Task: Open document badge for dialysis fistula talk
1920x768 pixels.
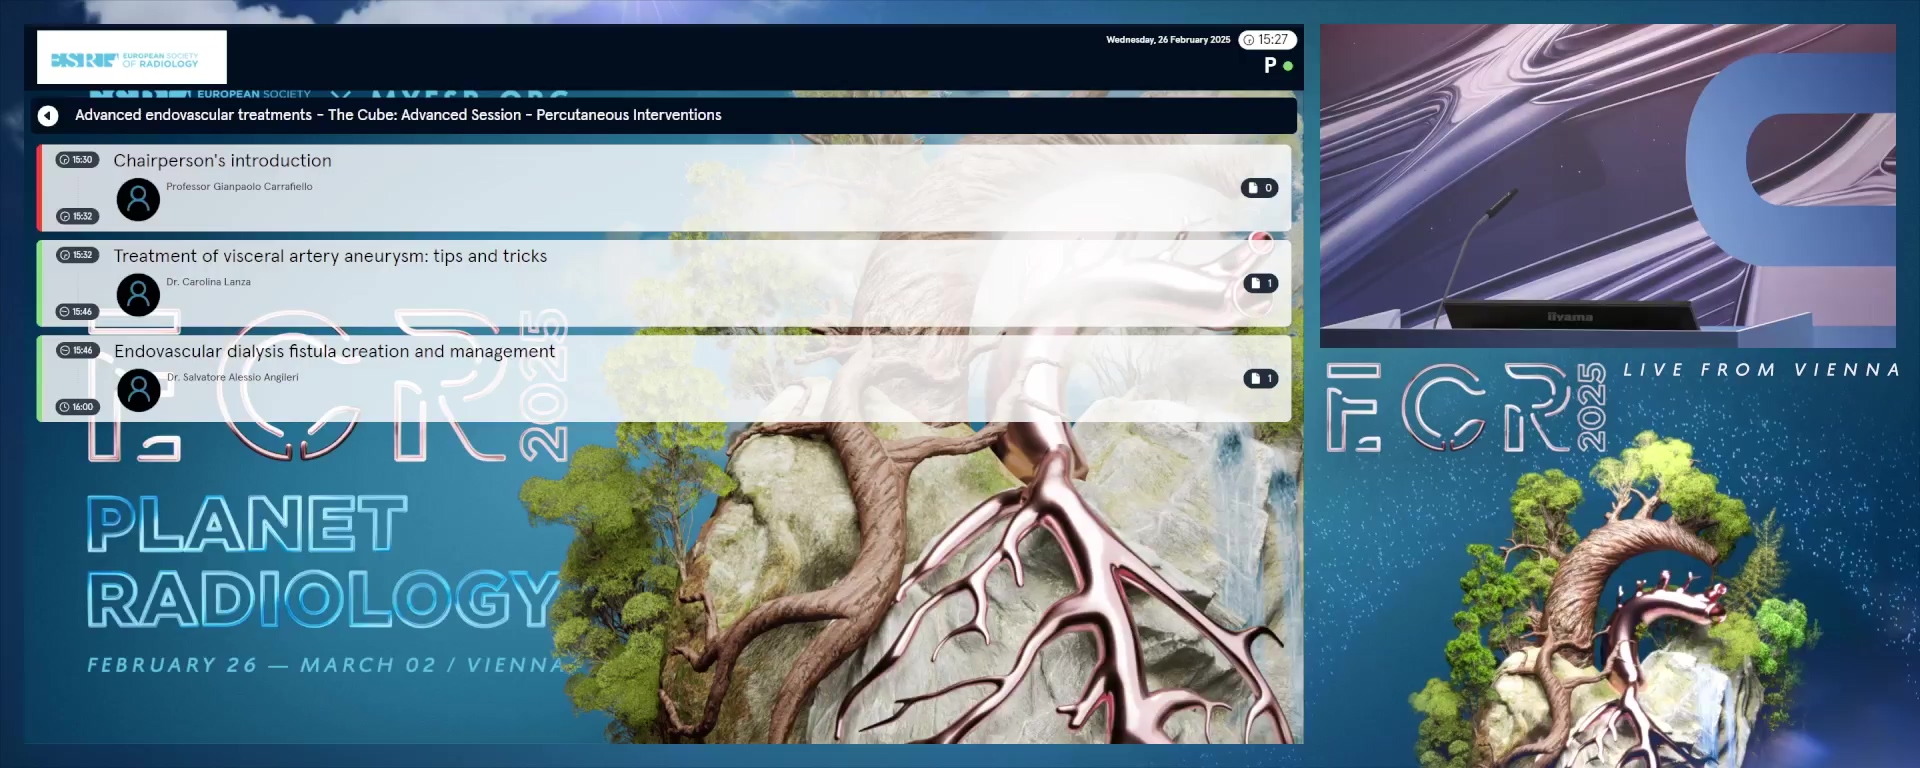Action: [1261, 379]
